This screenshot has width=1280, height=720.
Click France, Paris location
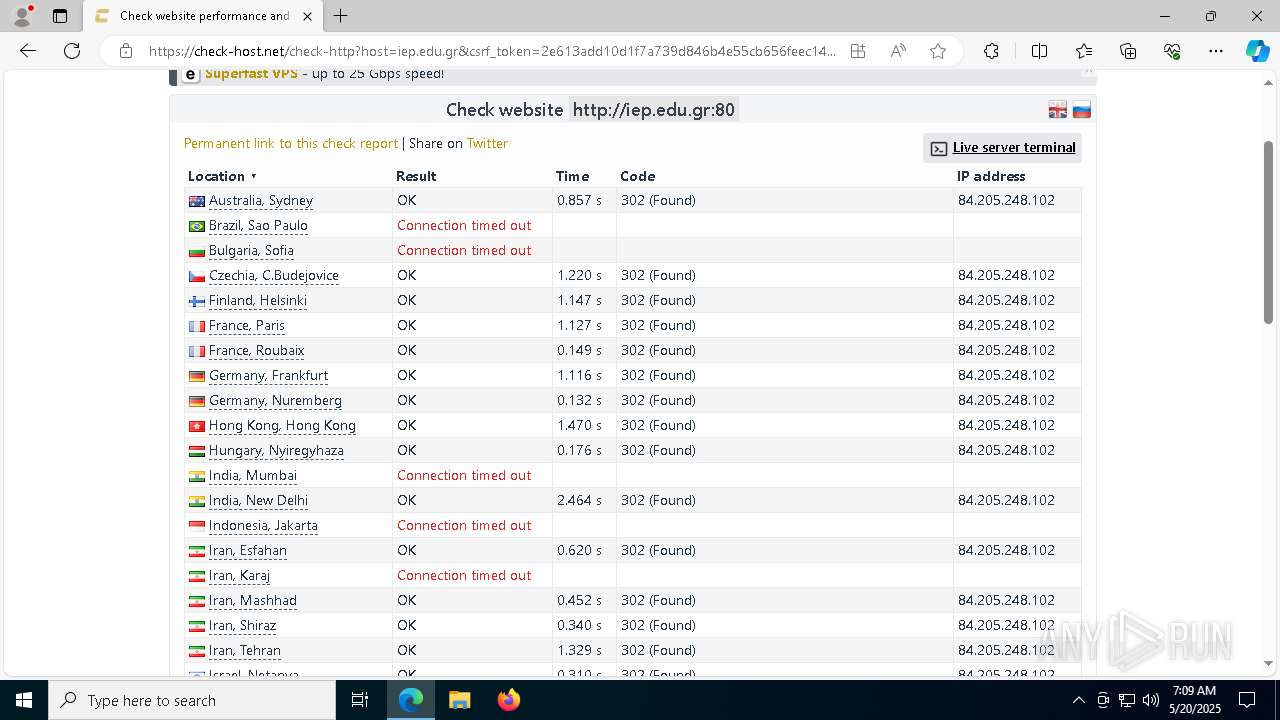(x=247, y=326)
